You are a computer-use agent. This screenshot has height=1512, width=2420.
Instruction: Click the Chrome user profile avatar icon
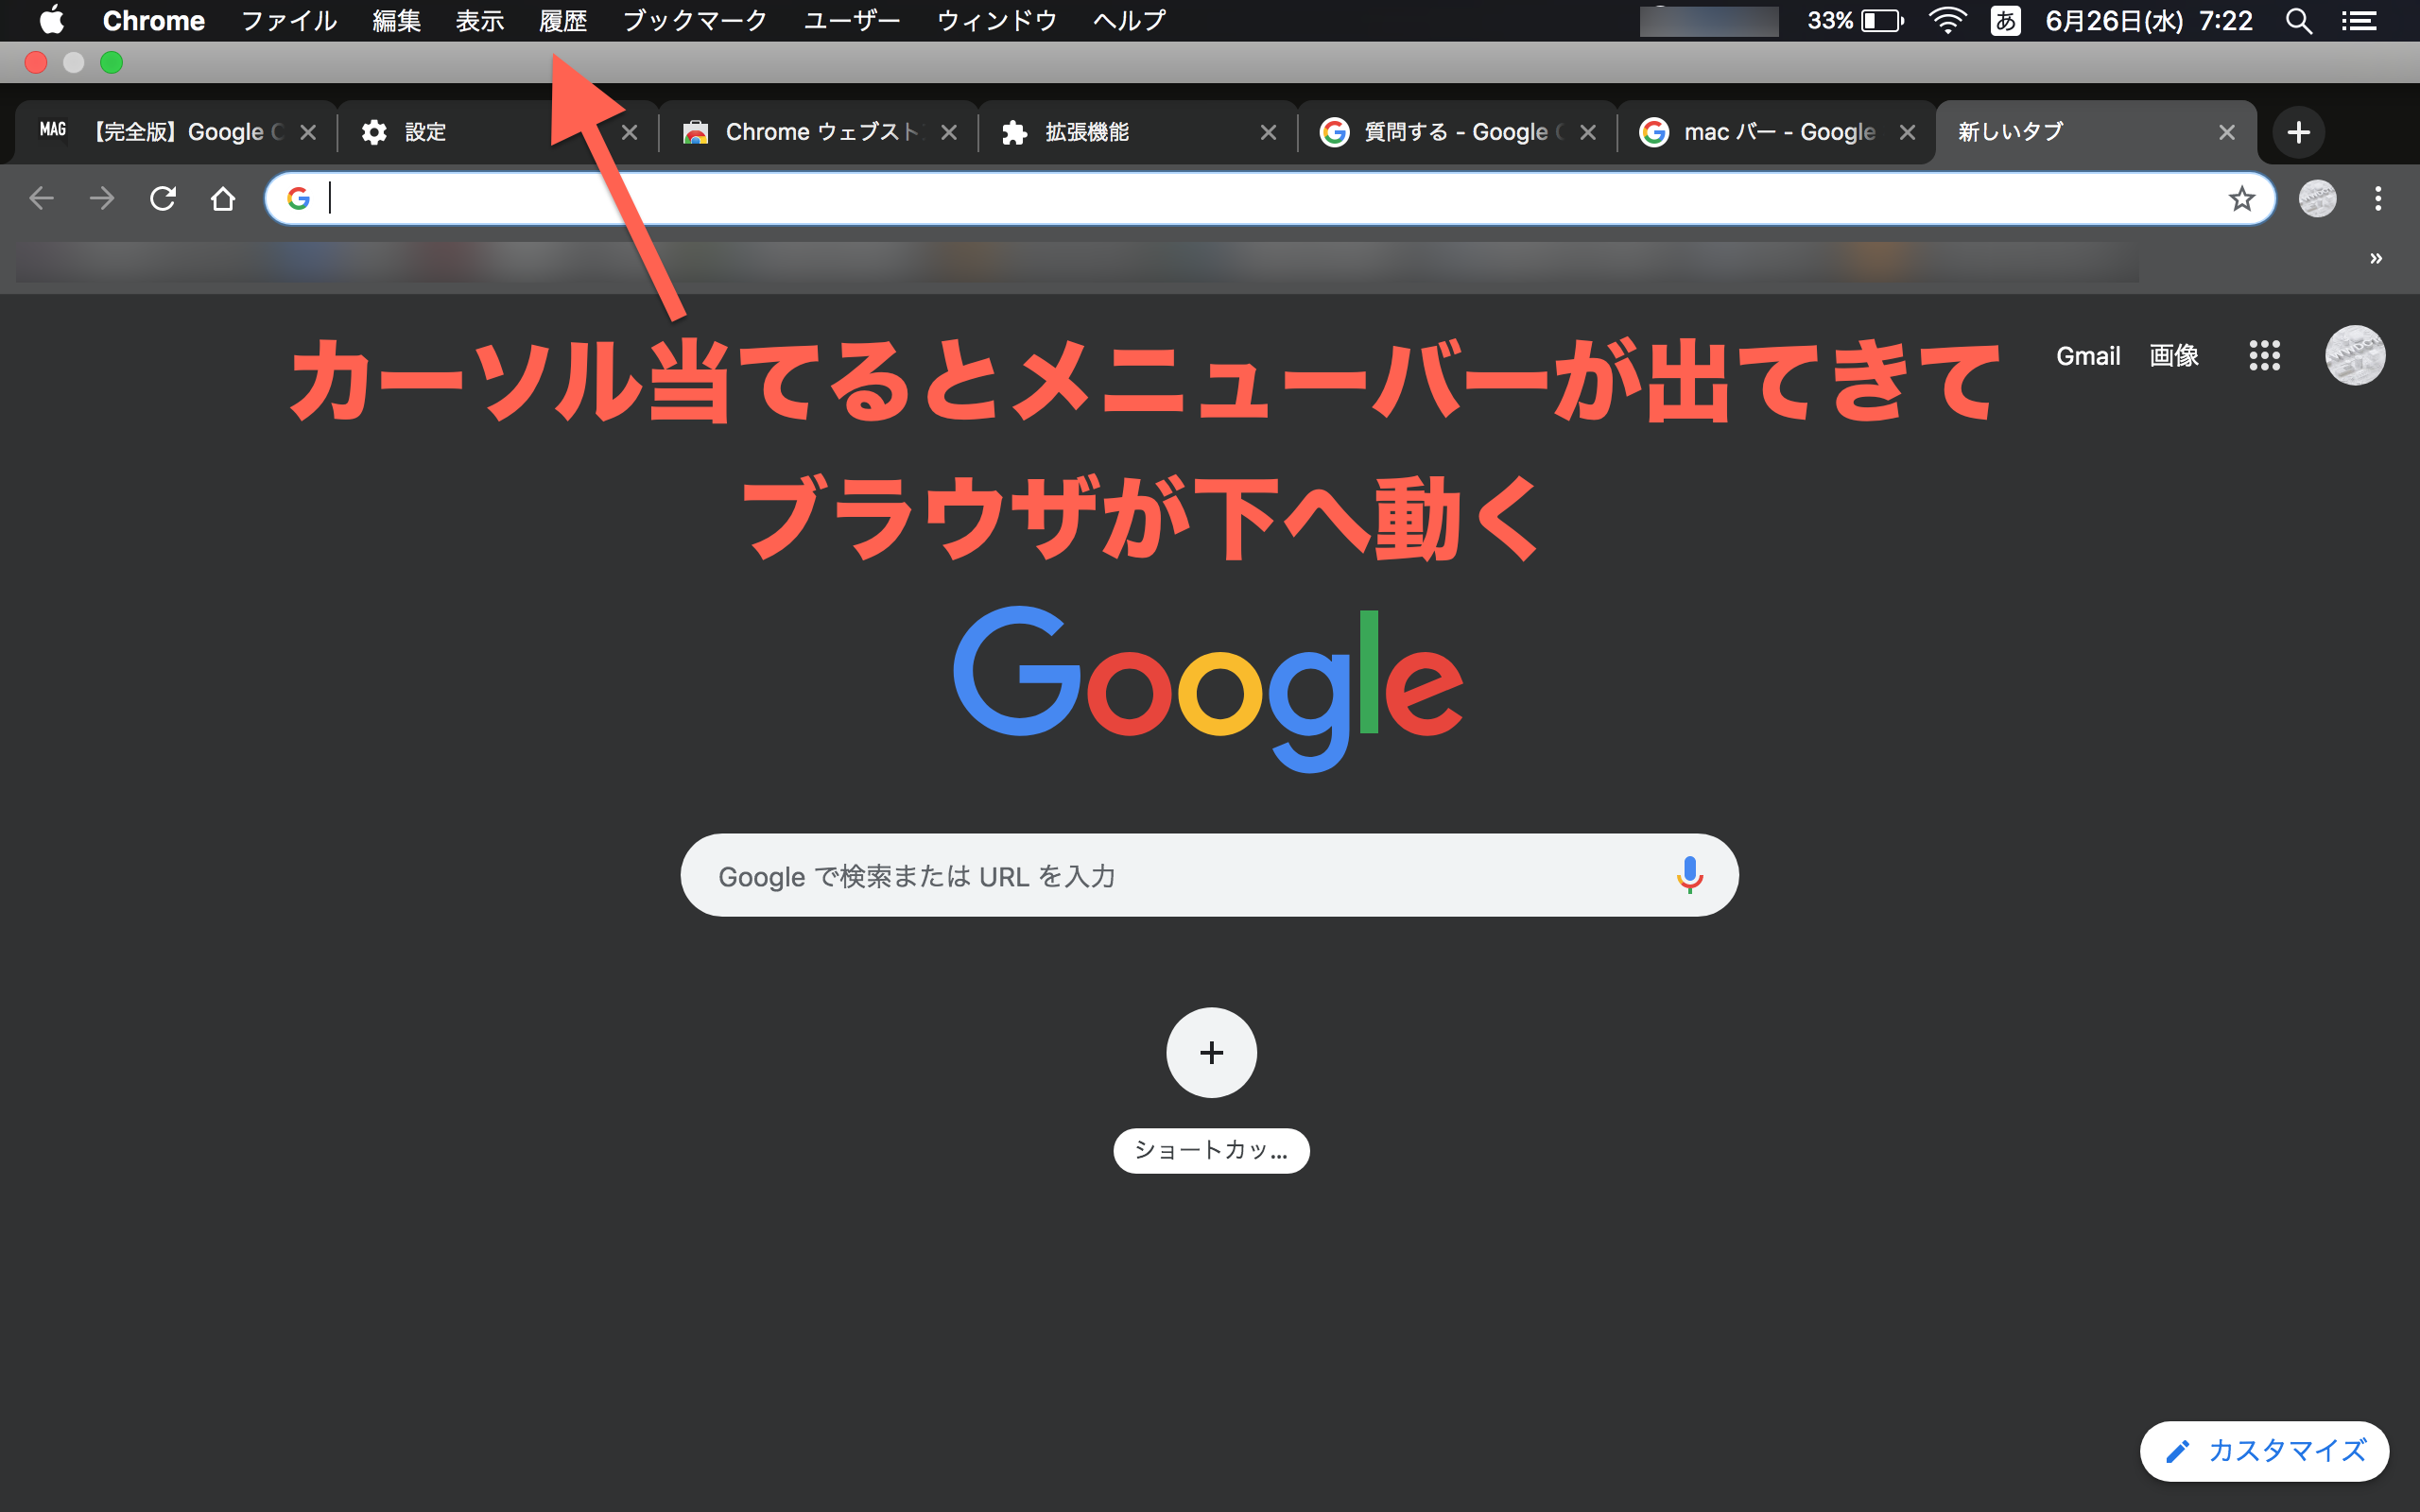pyautogui.click(x=2317, y=197)
